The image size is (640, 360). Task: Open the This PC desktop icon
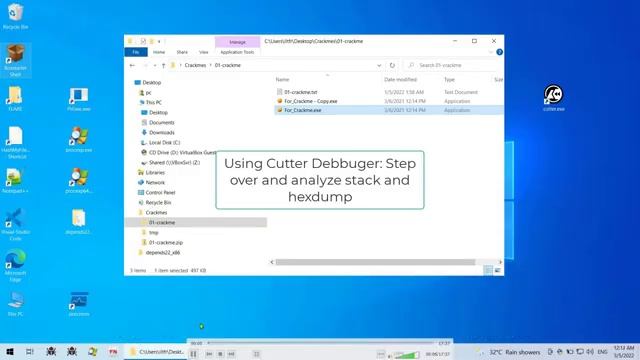coord(15,304)
